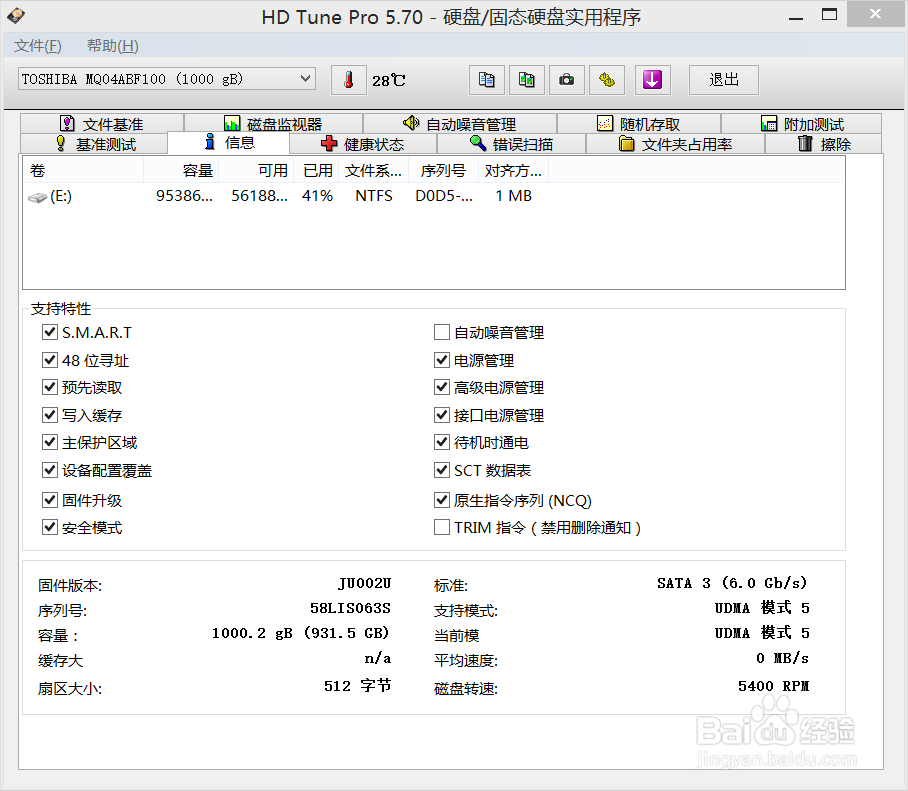Screen dimensions: 908x791
Task: Switch to the 自动噪音管理 tab
Action: 460,124
